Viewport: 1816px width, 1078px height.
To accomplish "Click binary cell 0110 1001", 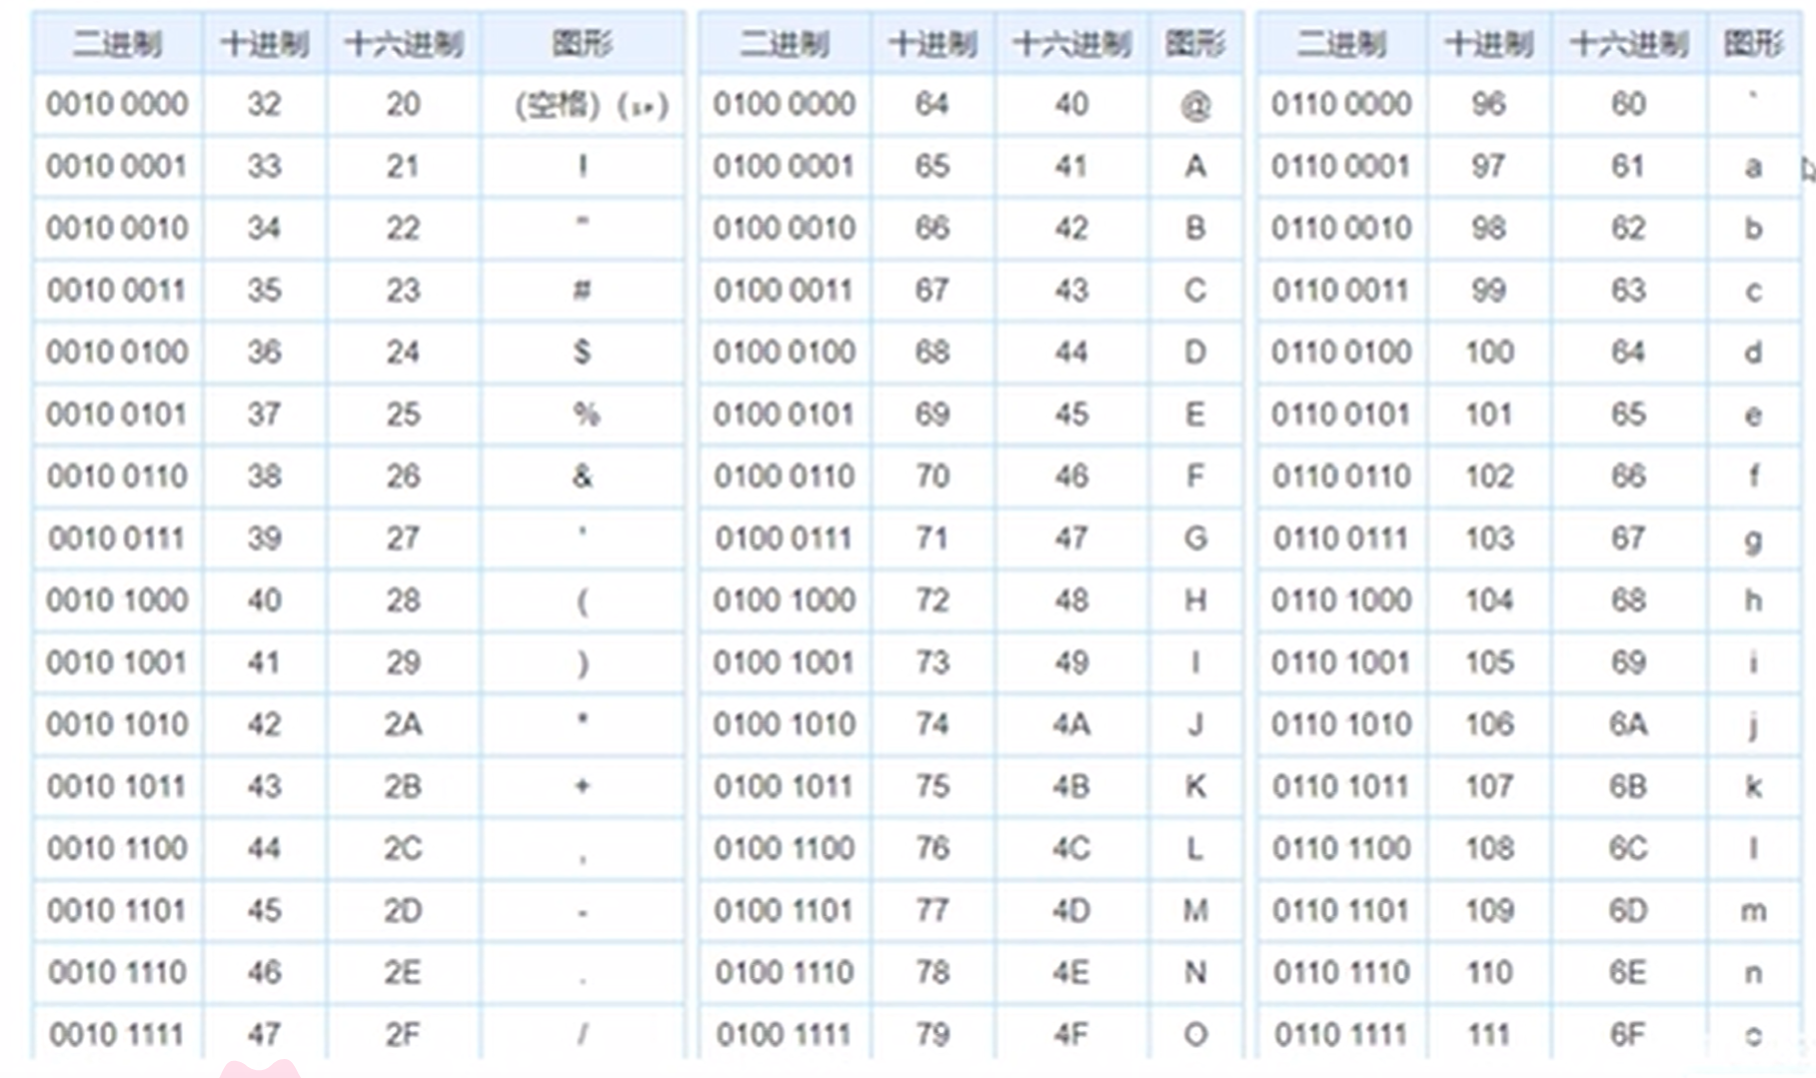I will (x=1342, y=662).
